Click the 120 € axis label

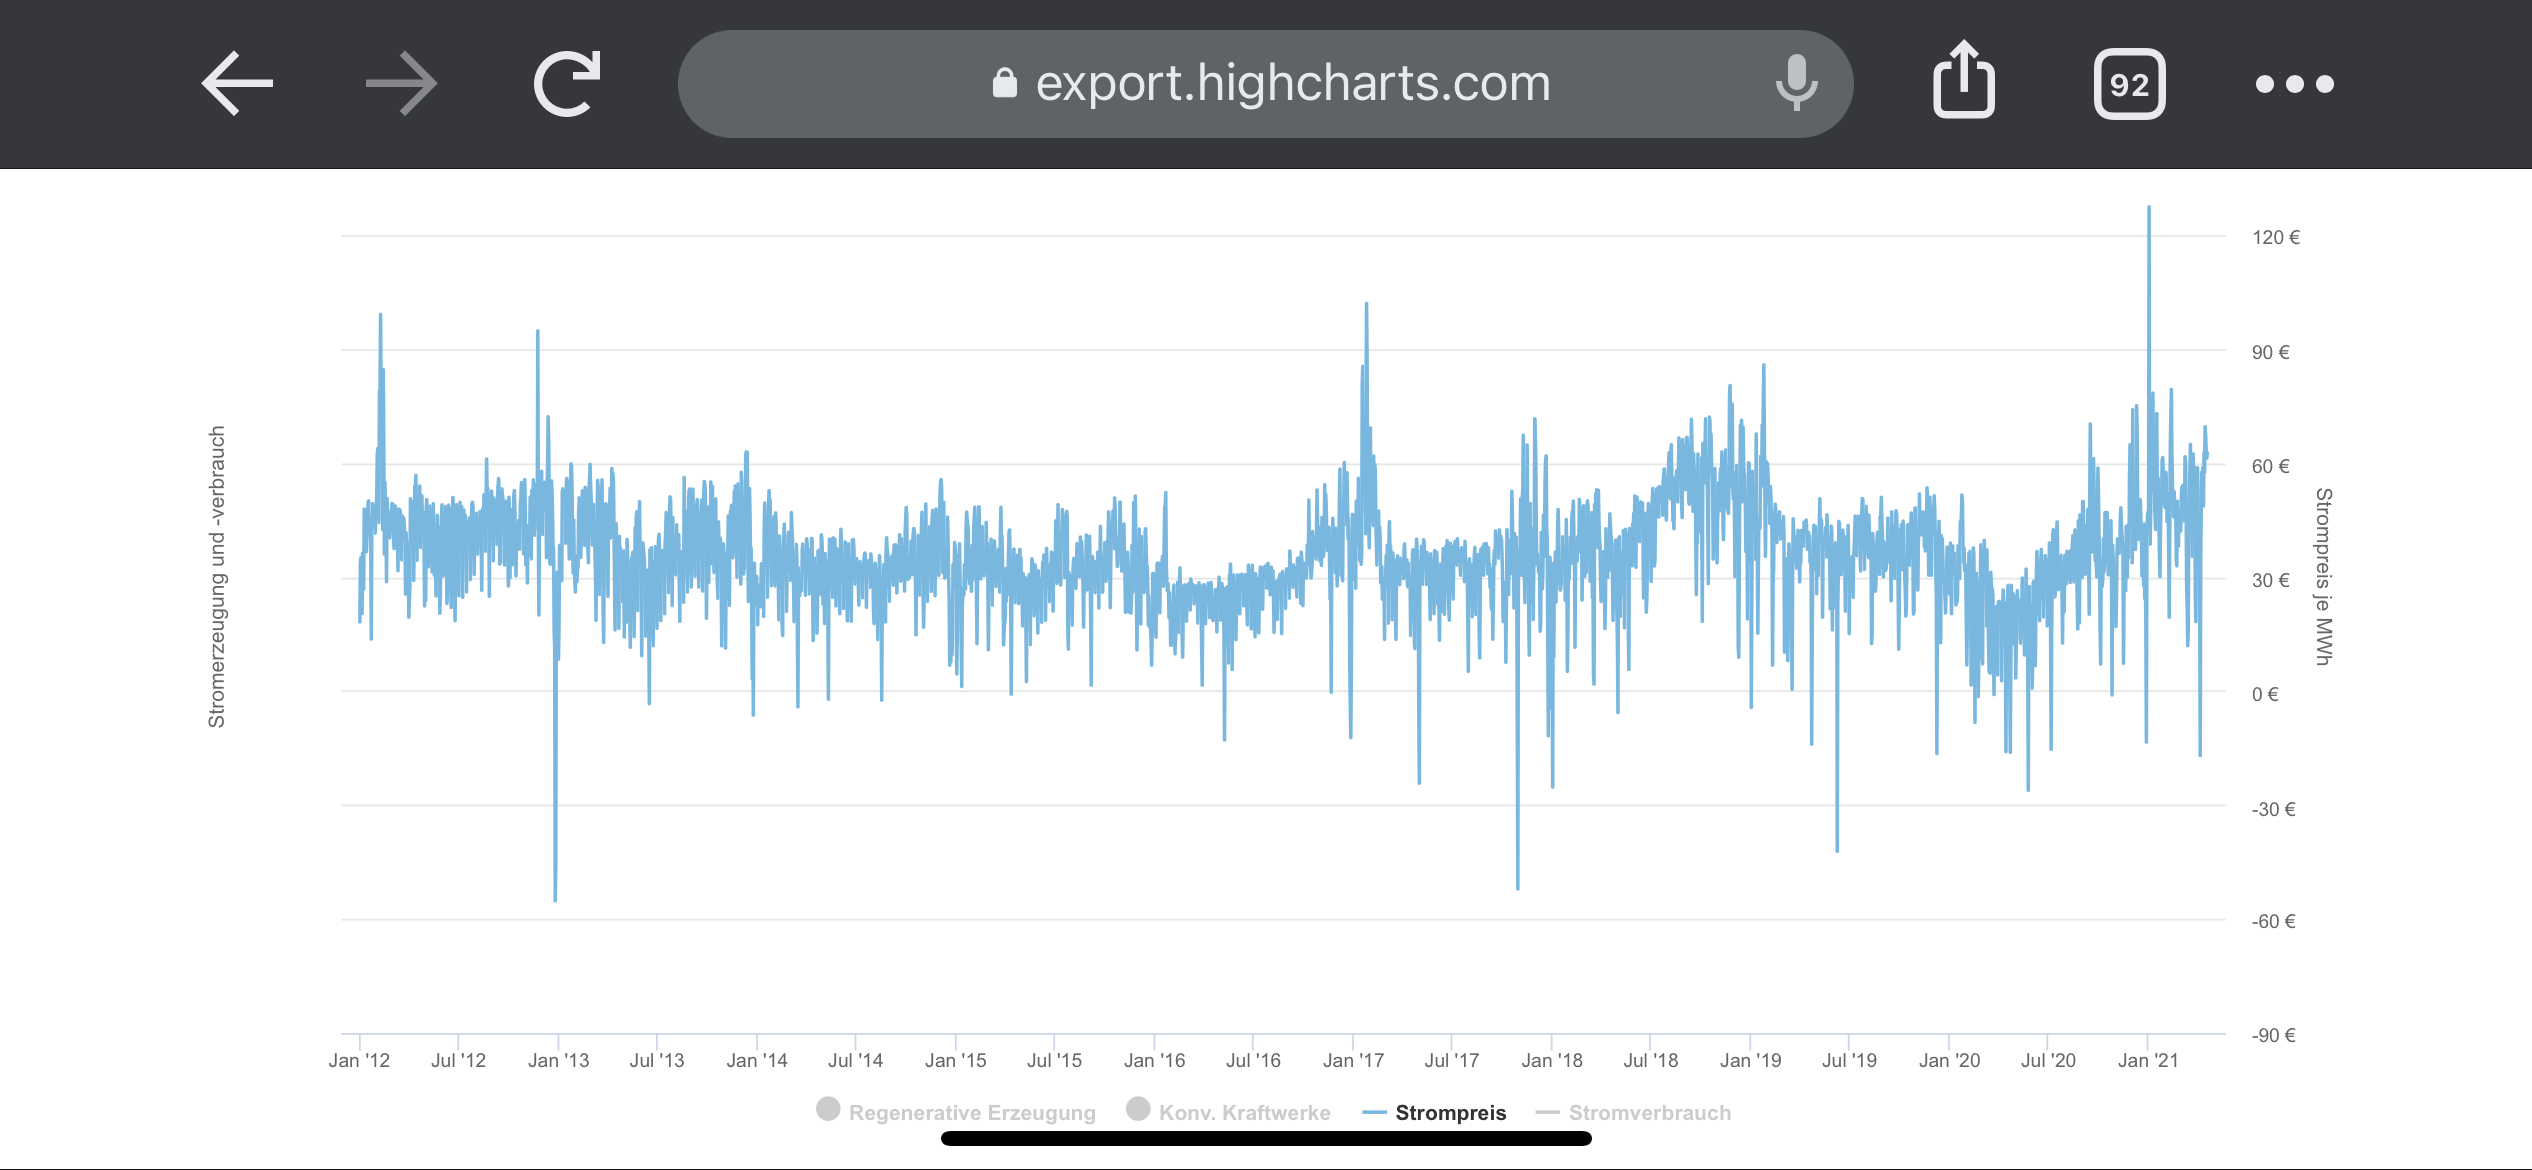2275,238
